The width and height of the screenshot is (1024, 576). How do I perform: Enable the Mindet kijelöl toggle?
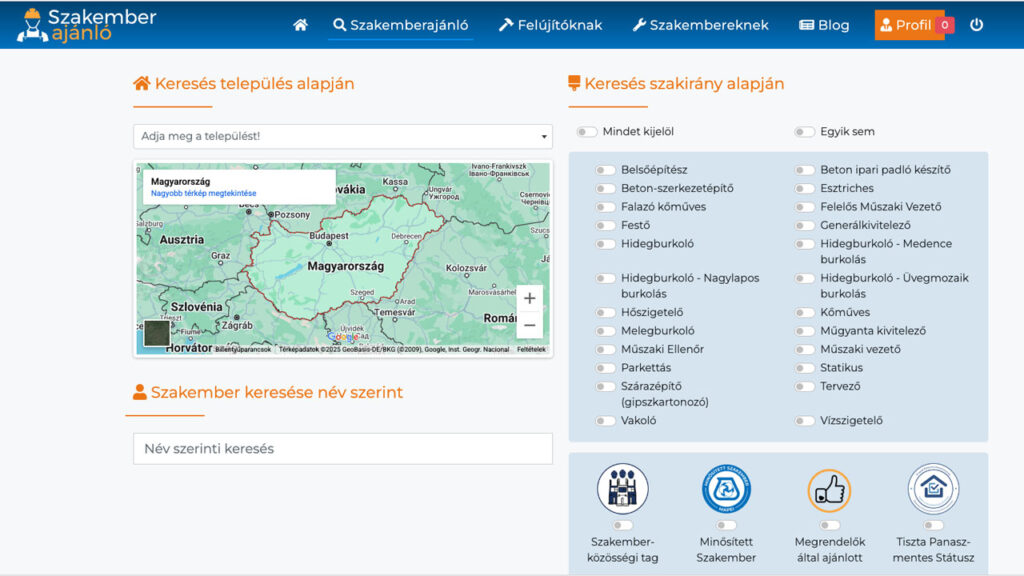click(x=587, y=132)
